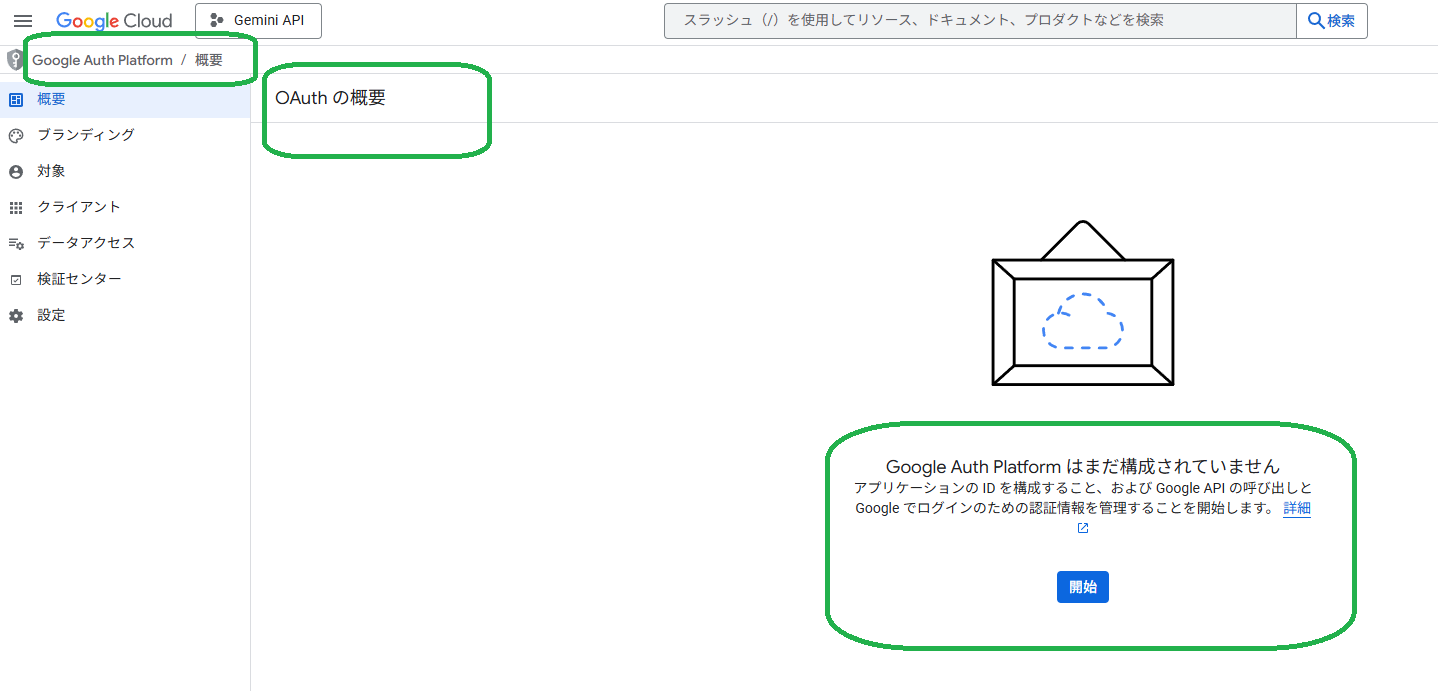Open the 検証センター sidebar page

click(x=80, y=279)
